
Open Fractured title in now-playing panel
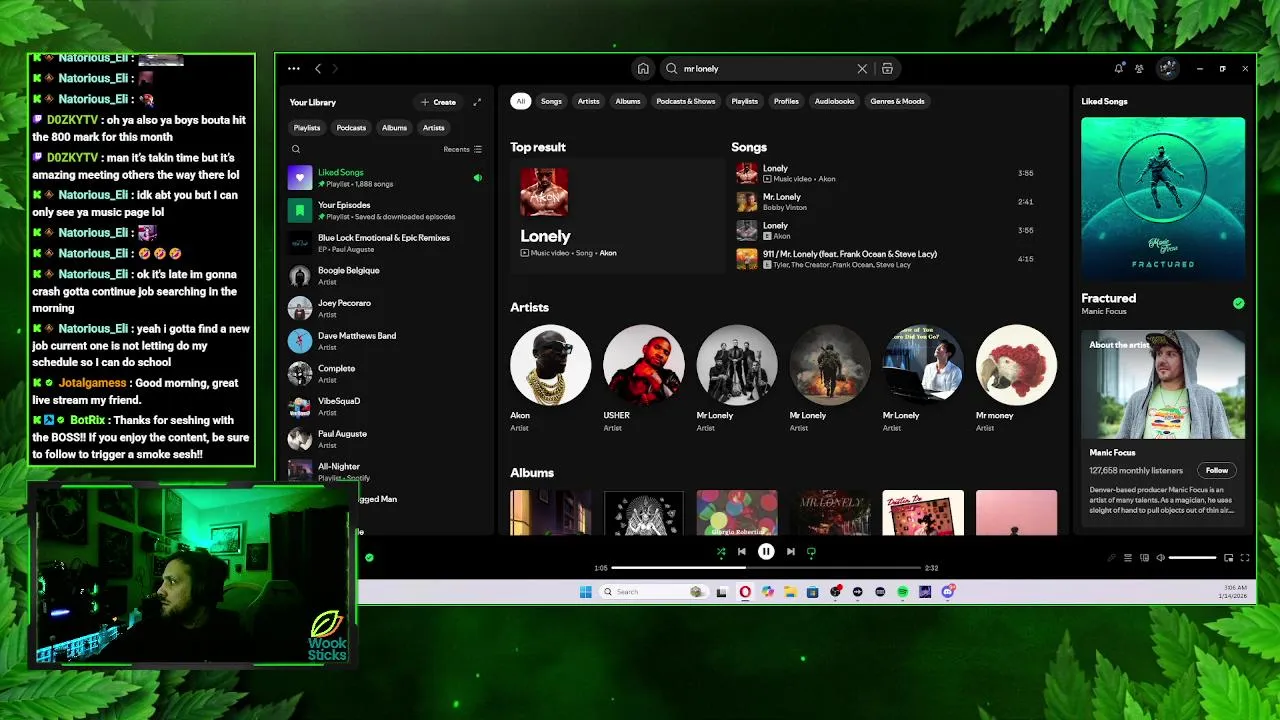click(1108, 298)
